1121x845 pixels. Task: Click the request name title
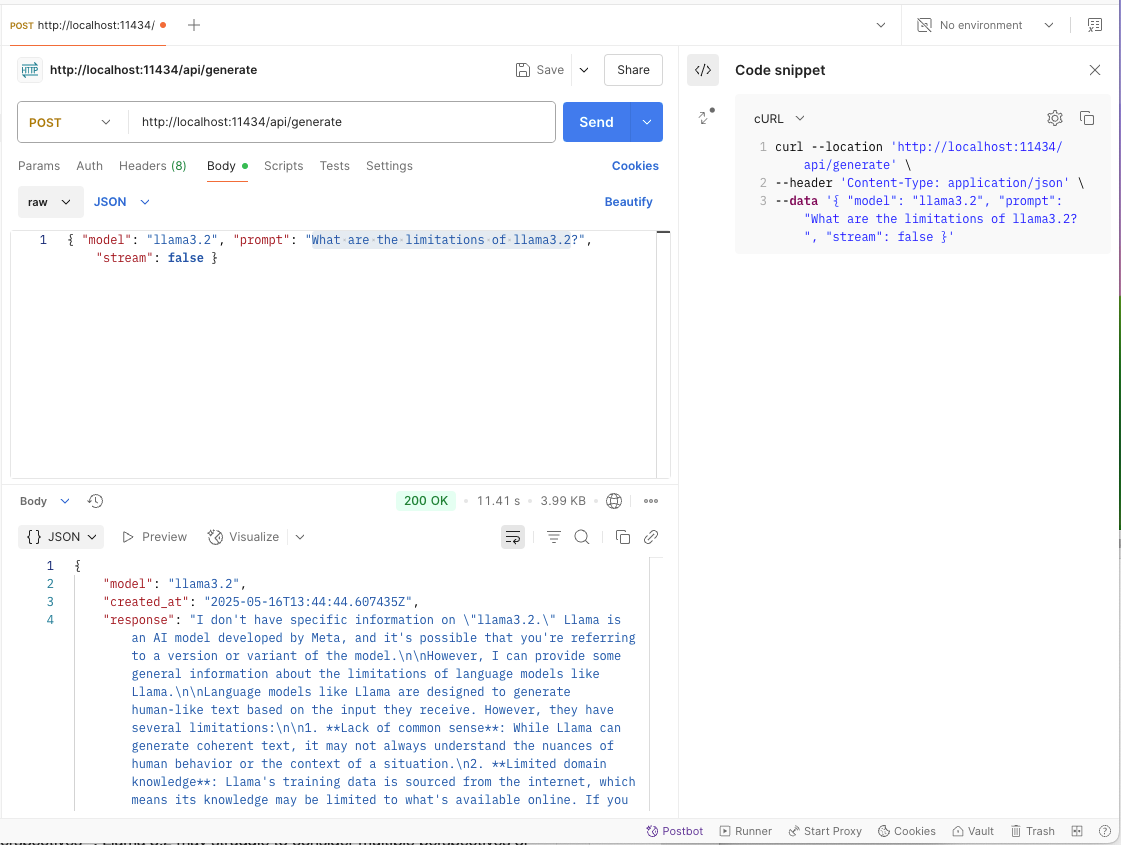(x=154, y=70)
